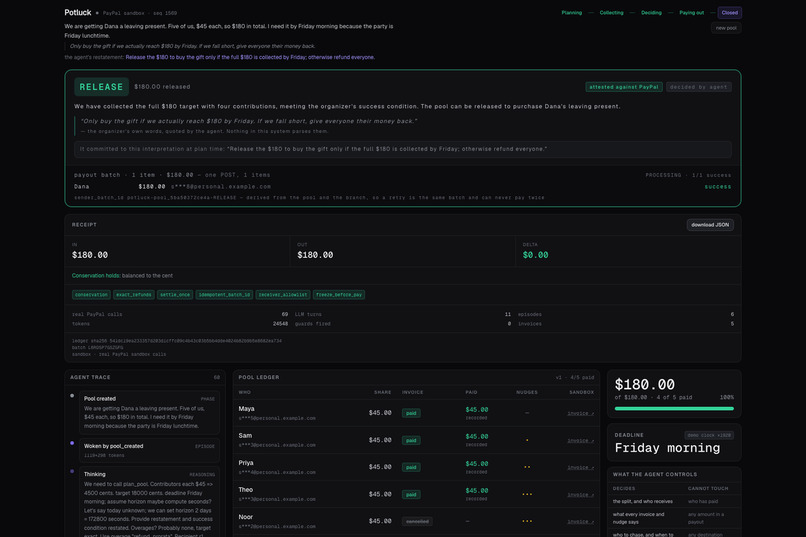This screenshot has width=806, height=537.
Task: Click the conservation guard tag
Action: (91, 295)
